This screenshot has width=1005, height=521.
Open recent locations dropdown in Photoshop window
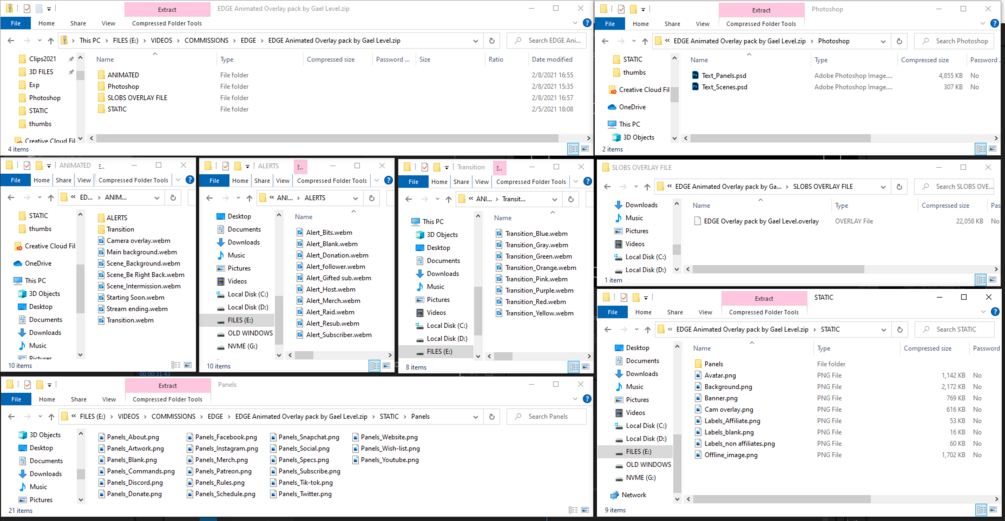click(633, 41)
